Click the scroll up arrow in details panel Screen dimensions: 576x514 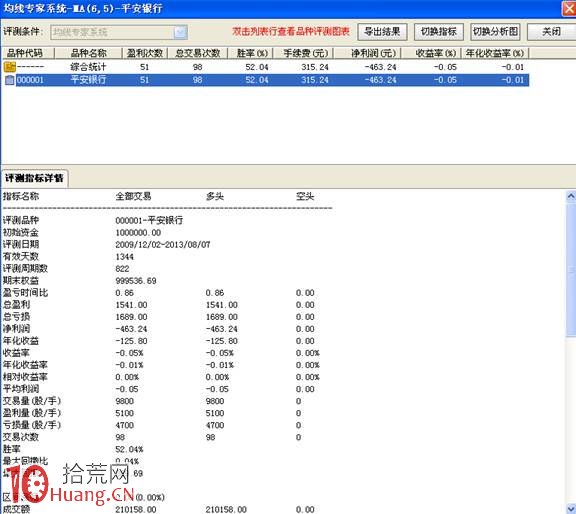click(571, 196)
